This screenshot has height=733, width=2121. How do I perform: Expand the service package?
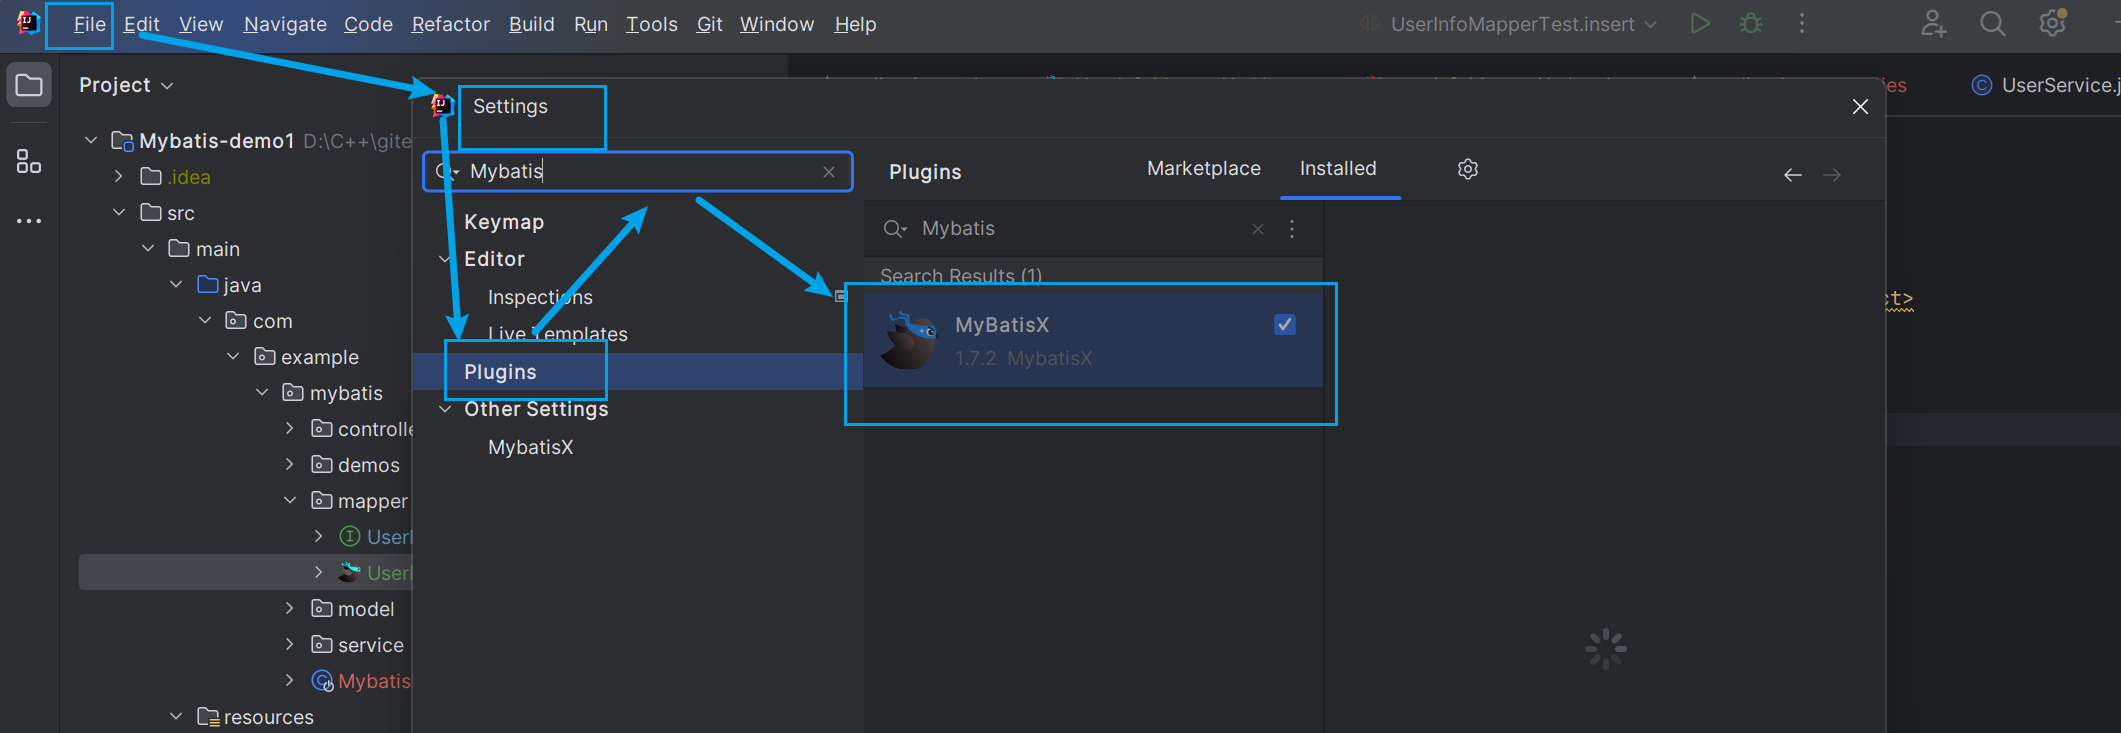pyautogui.click(x=290, y=644)
